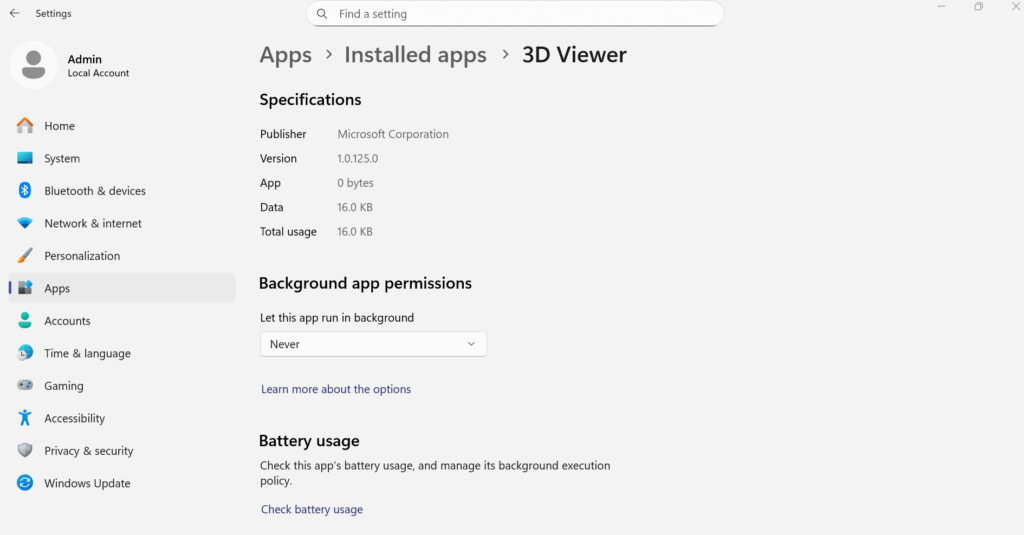This screenshot has width=1024, height=535.
Task: Click the Specifications heading
Action: [310, 99]
